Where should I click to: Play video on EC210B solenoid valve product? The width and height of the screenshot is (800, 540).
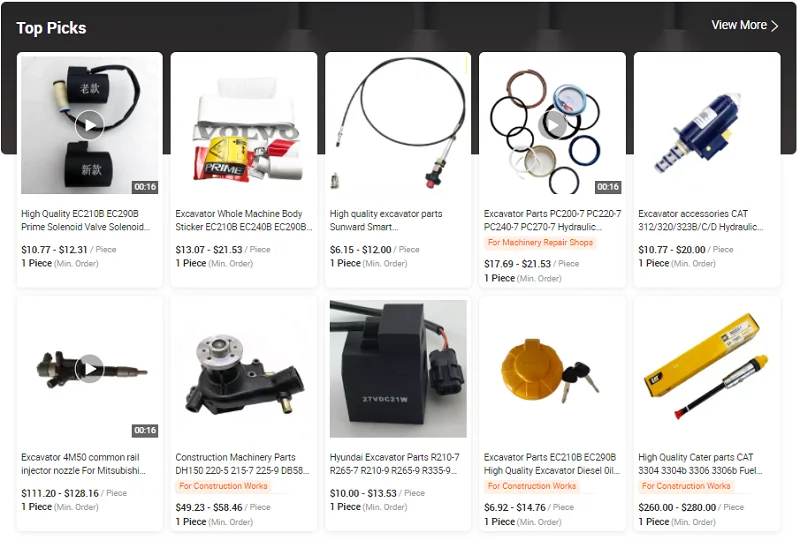[89, 125]
